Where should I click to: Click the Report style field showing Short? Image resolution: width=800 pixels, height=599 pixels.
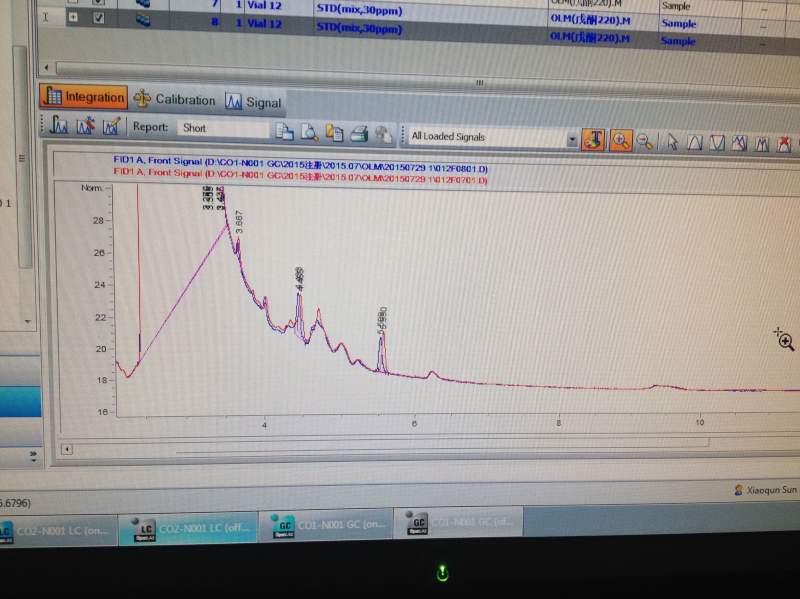point(222,129)
